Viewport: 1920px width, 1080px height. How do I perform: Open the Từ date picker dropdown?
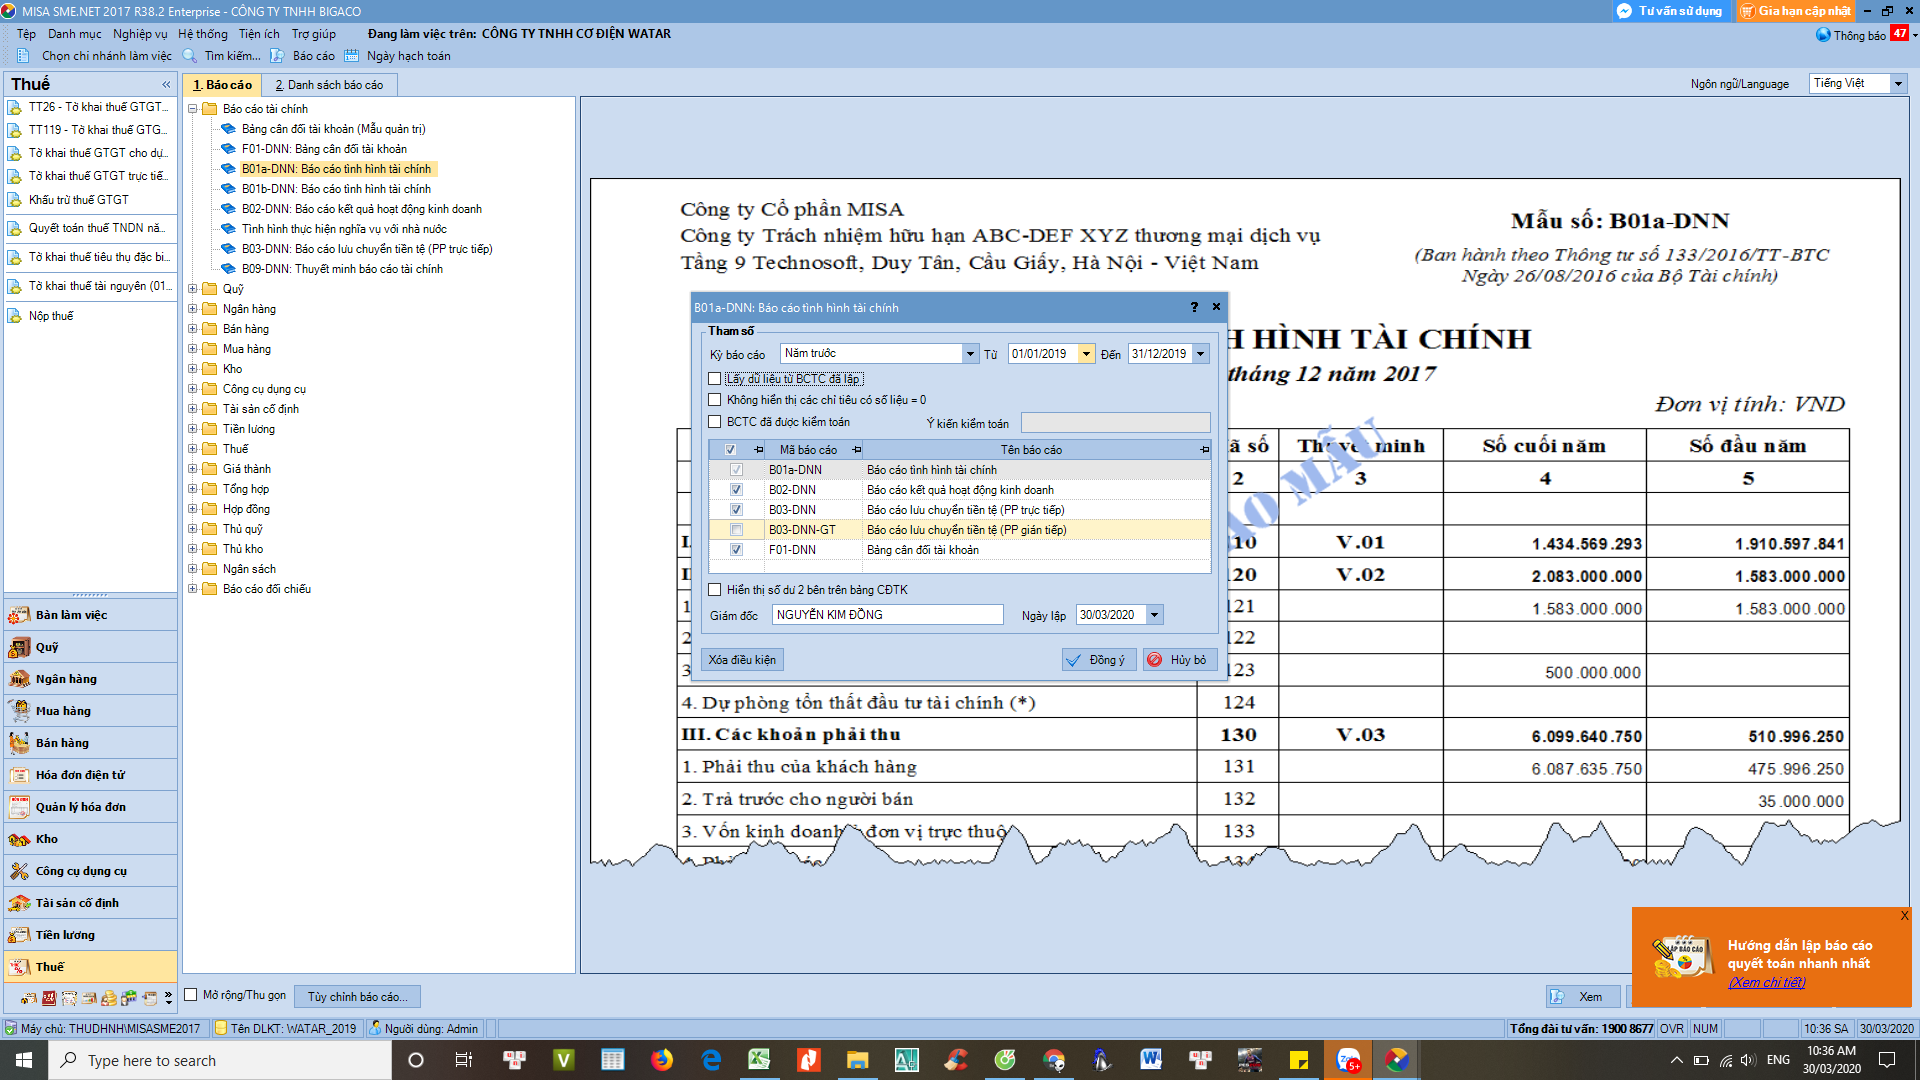[x=1086, y=354]
